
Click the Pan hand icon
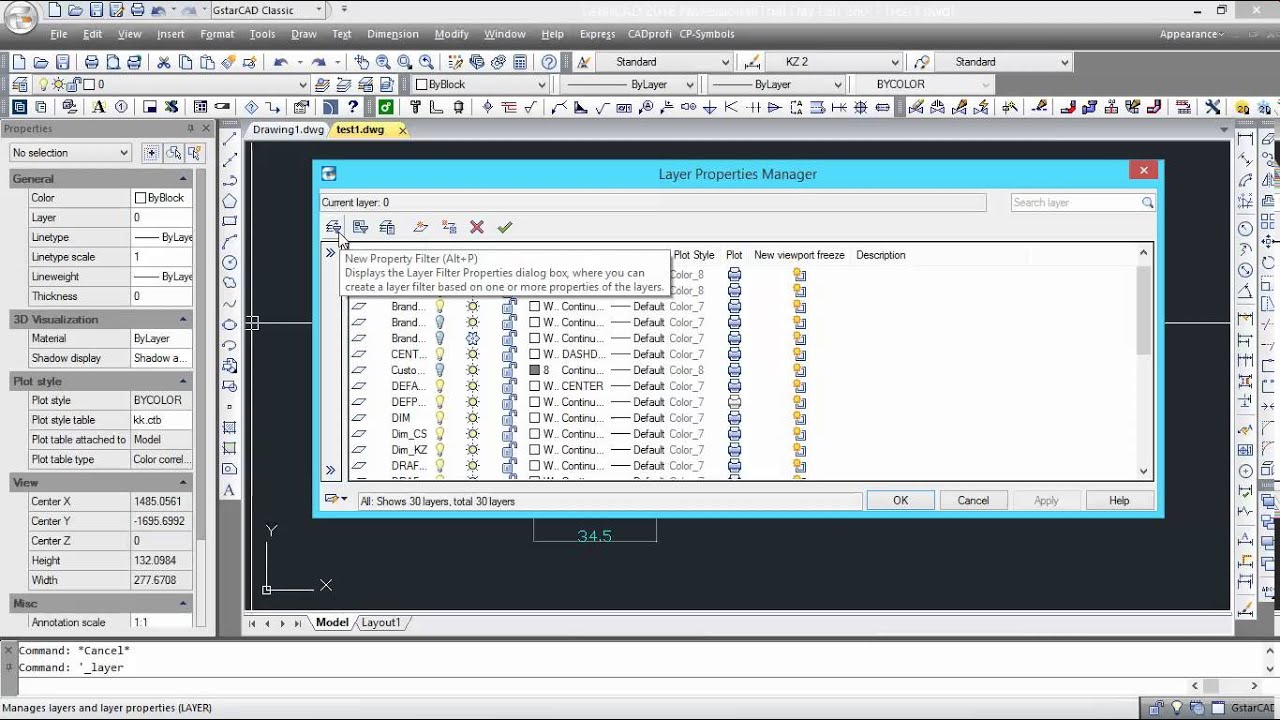coord(362,62)
